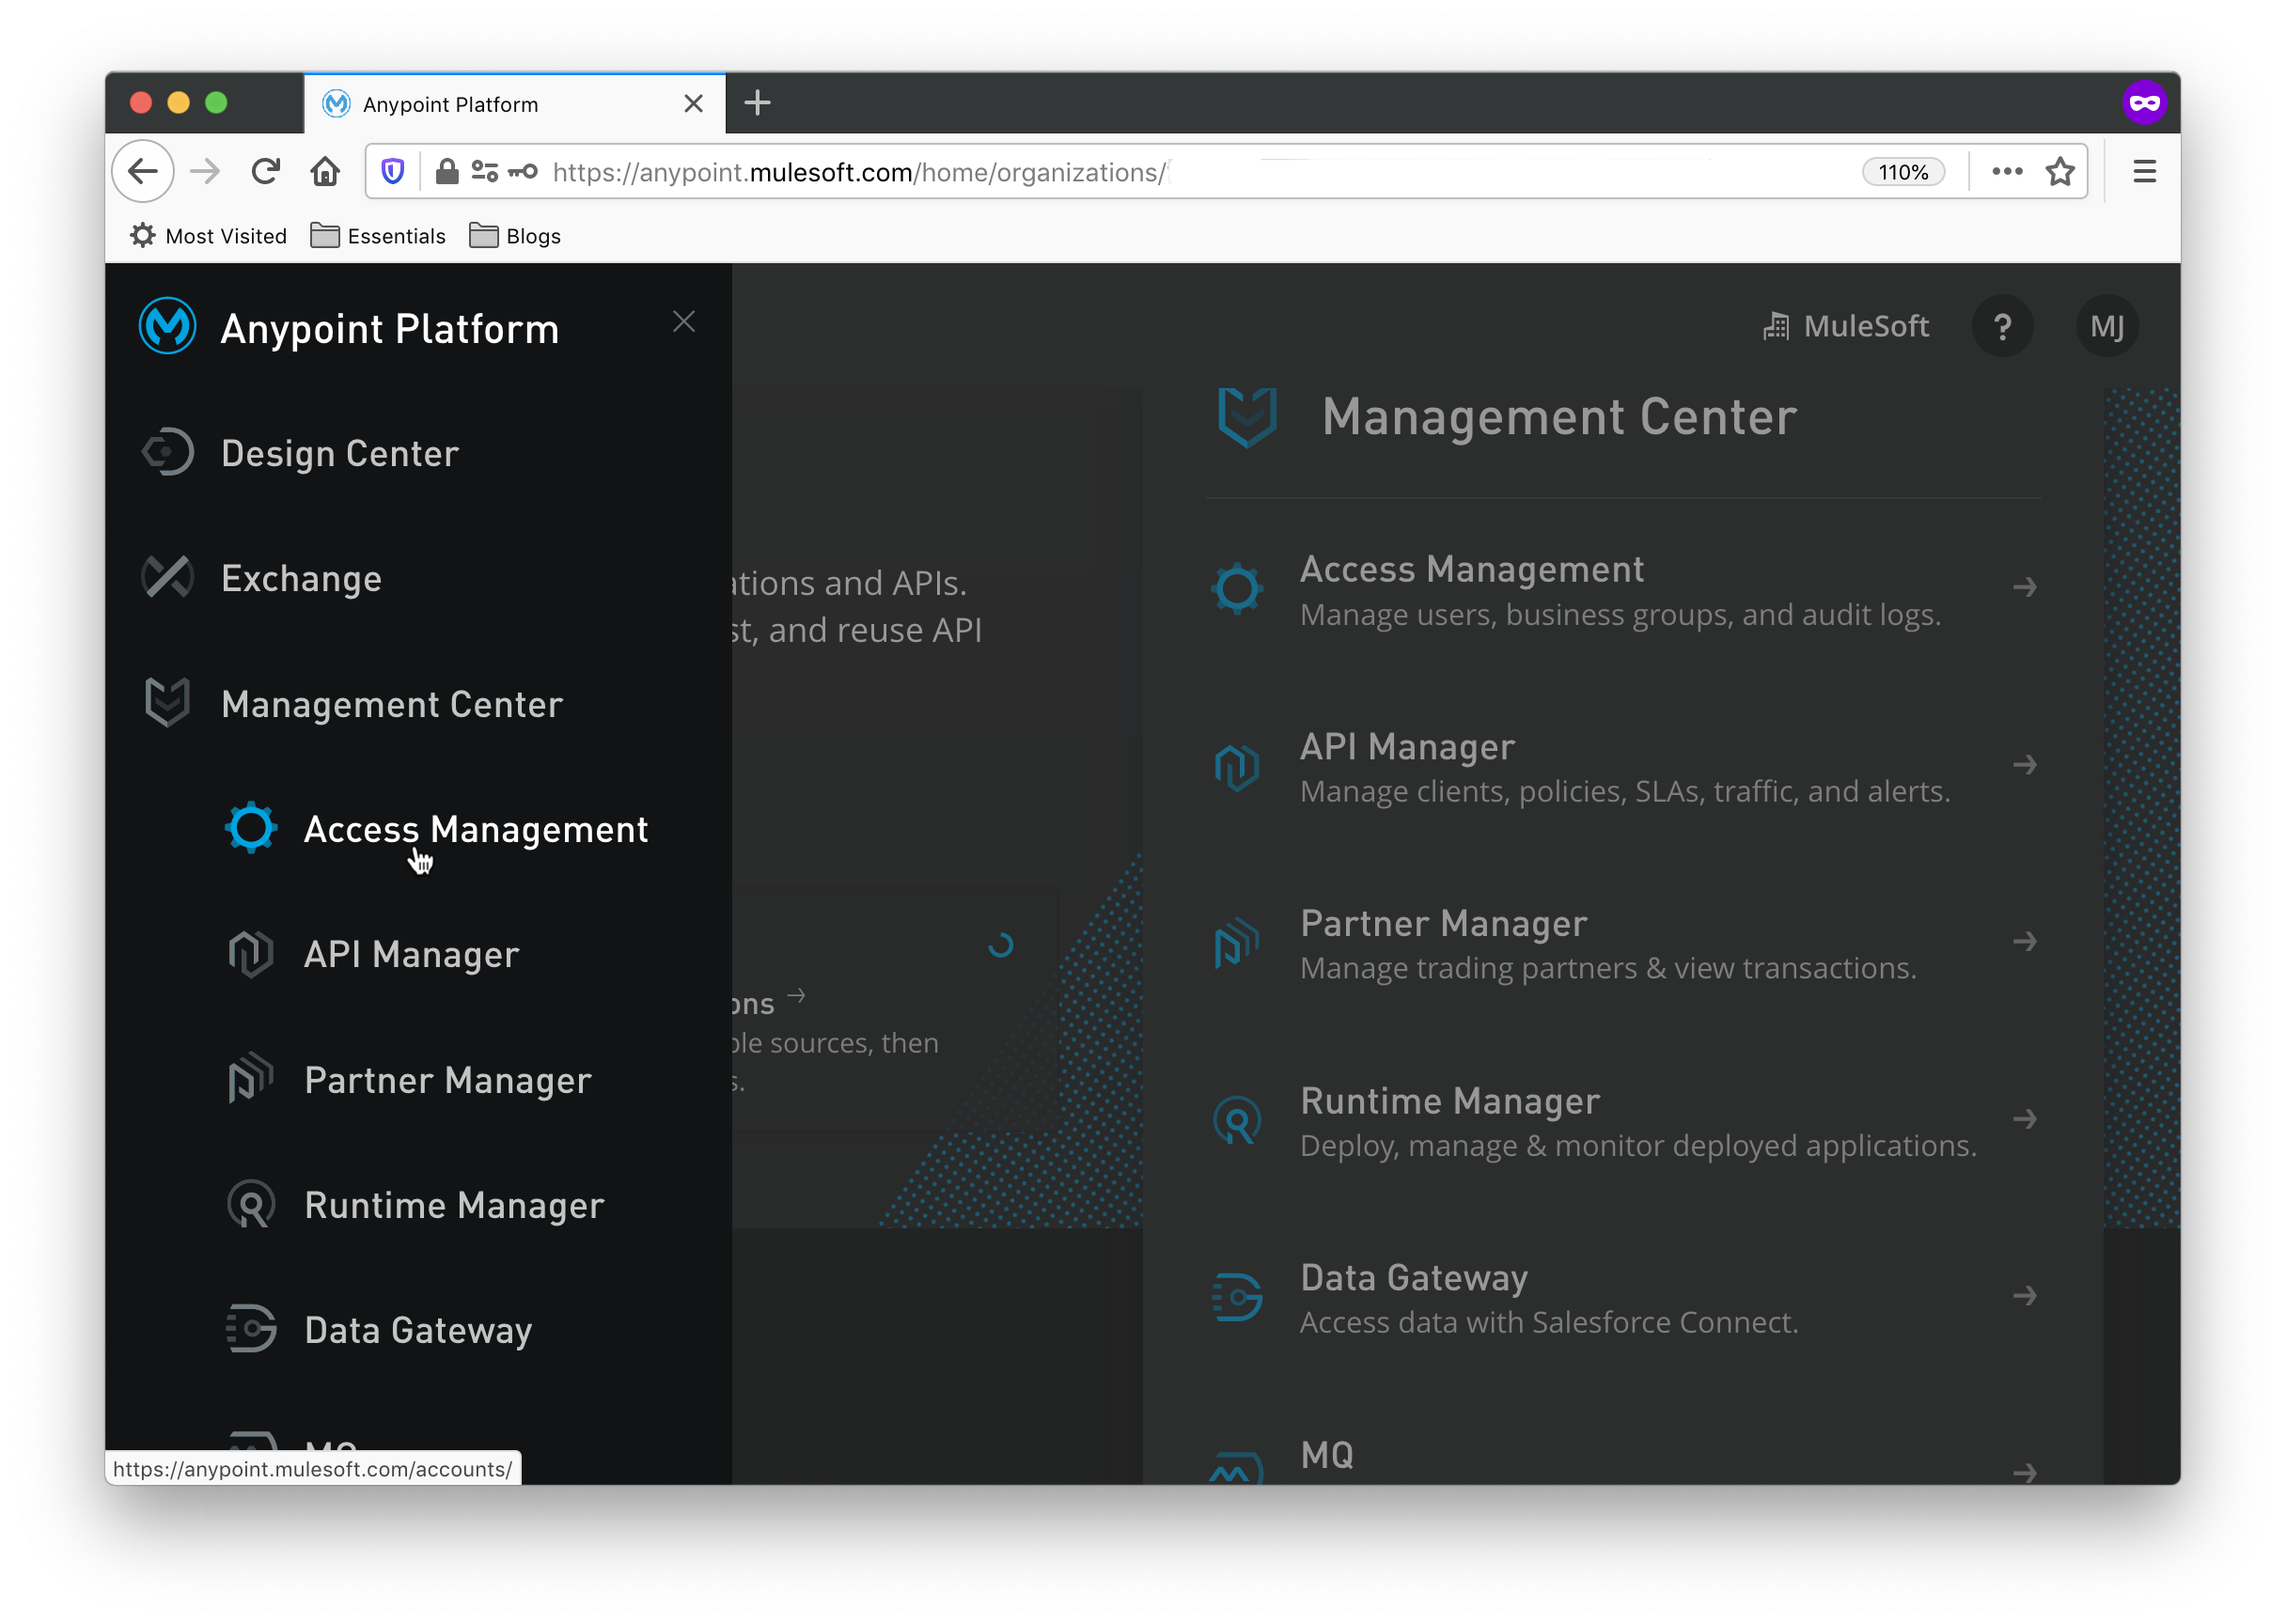Open Data Gateway card in Management Center panel

(x=1623, y=1298)
